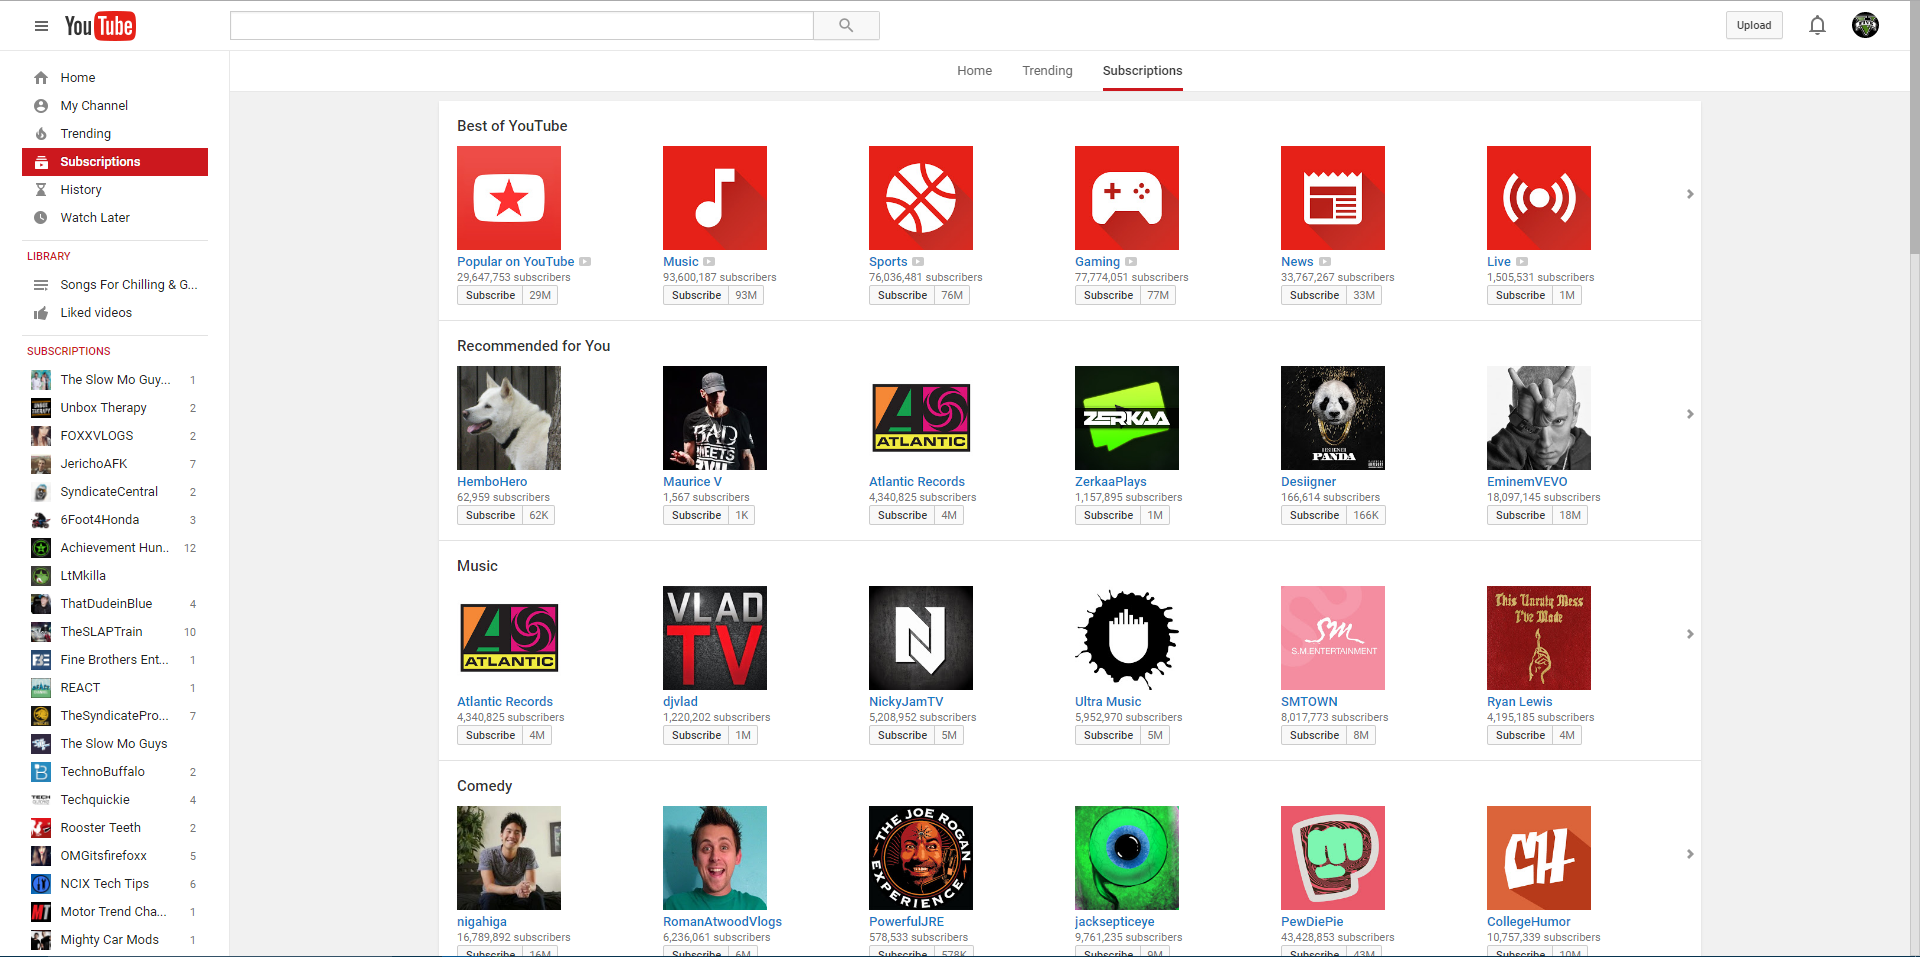This screenshot has width=1920, height=957.
Task: Open the Maurice V channel thumbnail
Action: pyautogui.click(x=715, y=418)
